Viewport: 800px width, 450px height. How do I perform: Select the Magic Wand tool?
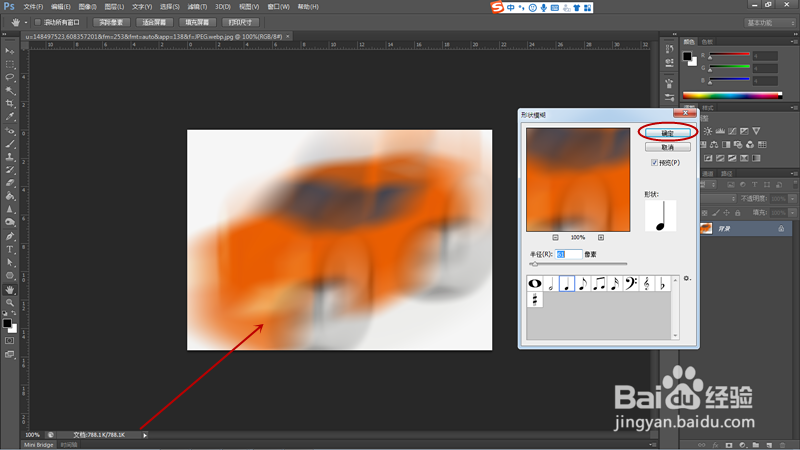point(10,91)
